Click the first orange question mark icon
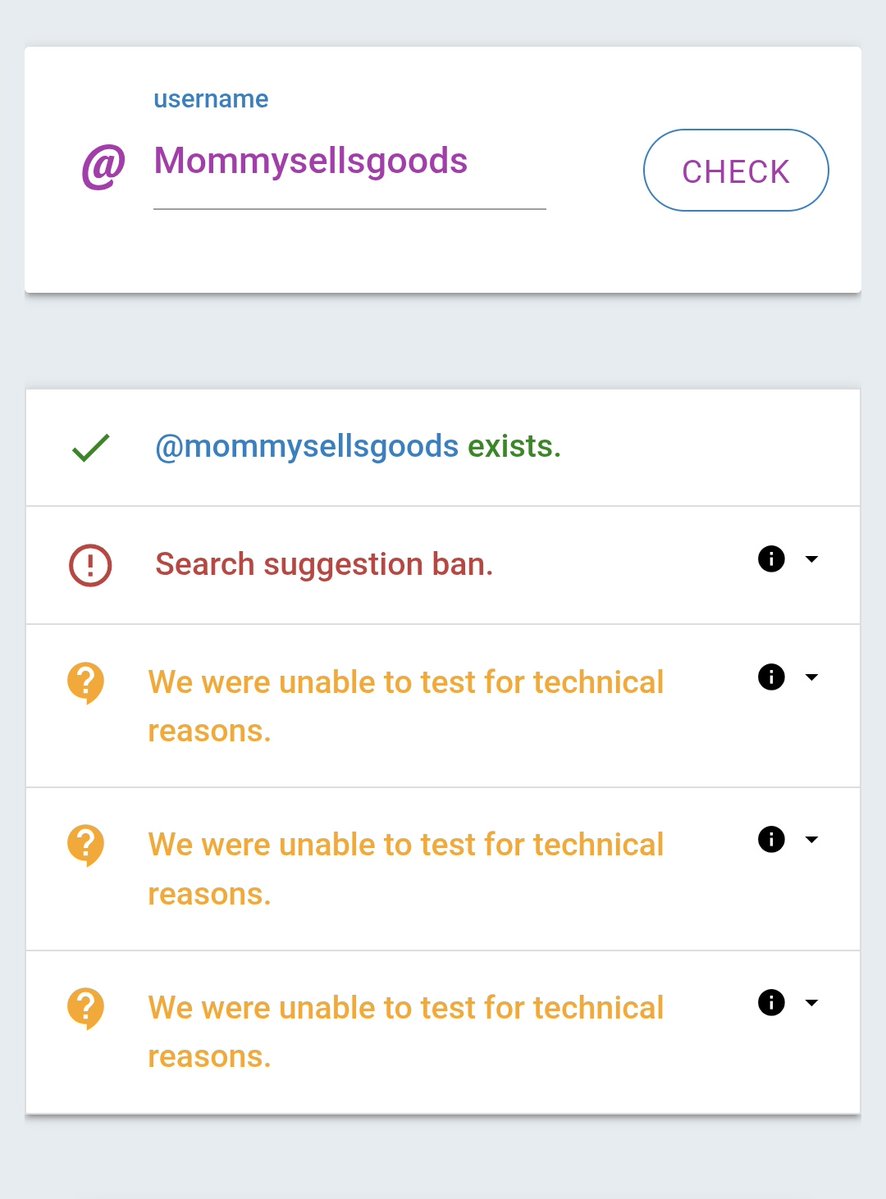This screenshot has width=886, height=1199. click(x=86, y=684)
